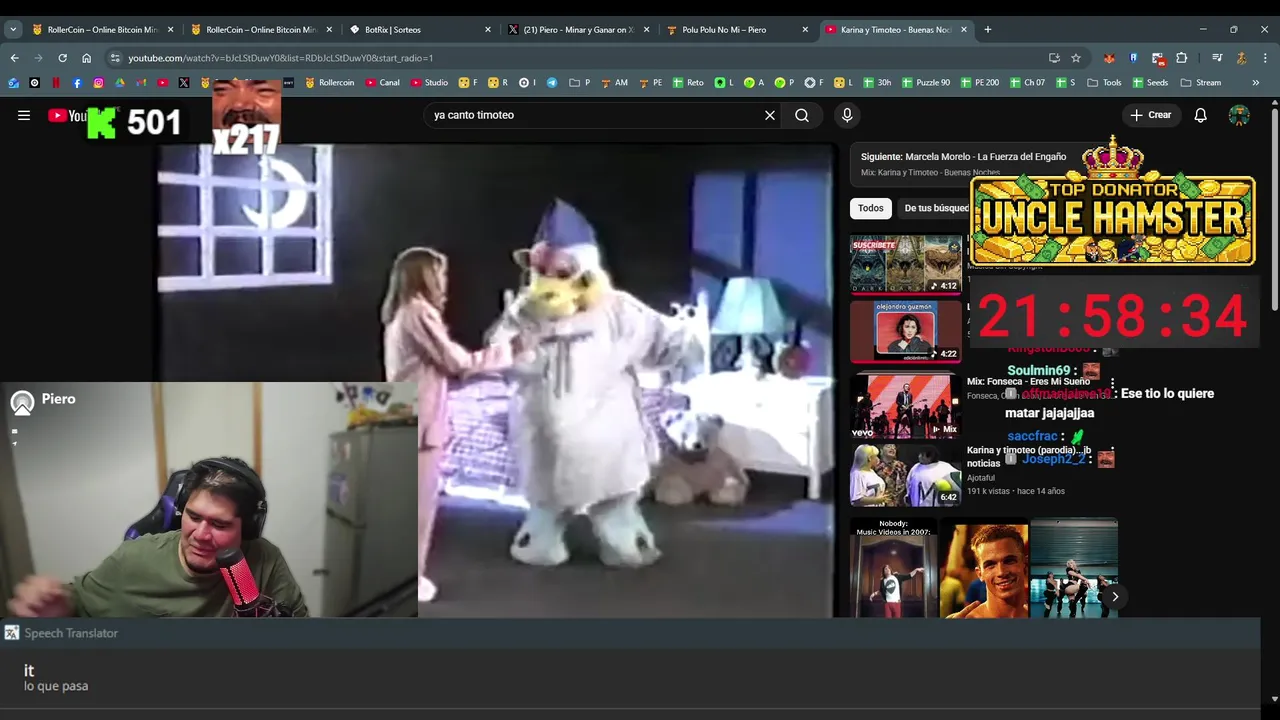
Task: Show more bookmarks with the double chevron
Action: click(1255, 83)
